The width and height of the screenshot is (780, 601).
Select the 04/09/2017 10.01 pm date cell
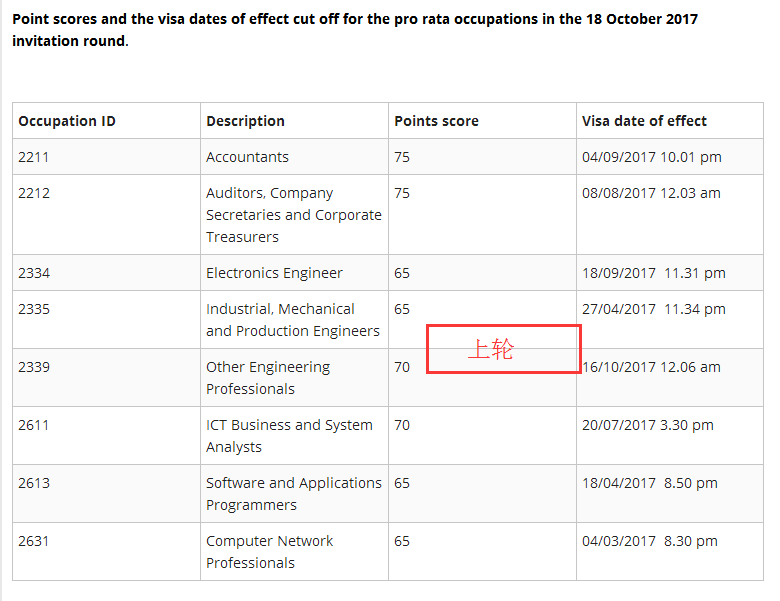[x=651, y=157]
